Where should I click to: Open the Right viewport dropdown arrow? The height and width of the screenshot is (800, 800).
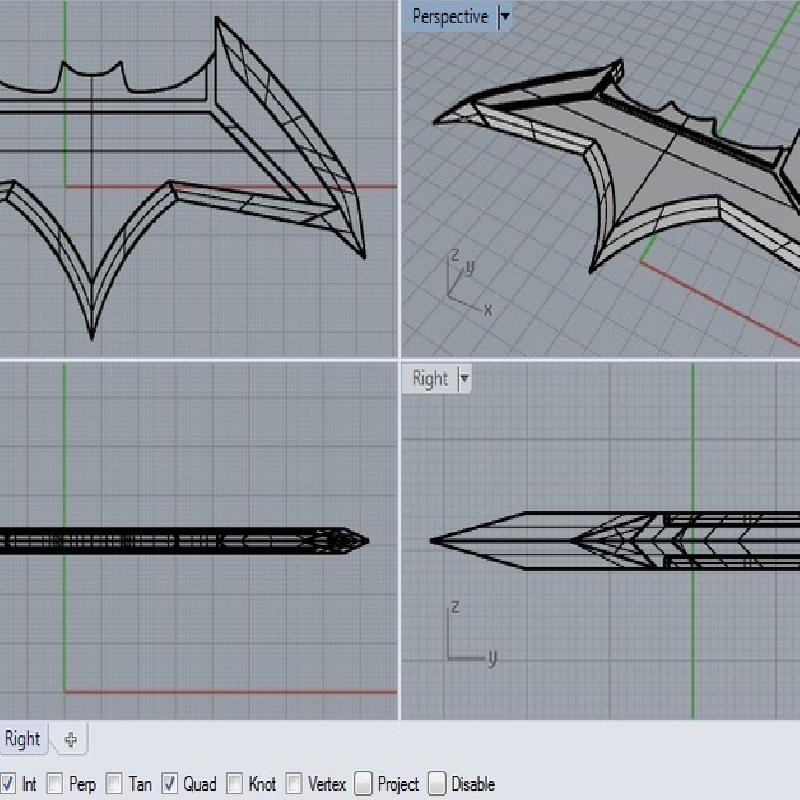[464, 379]
